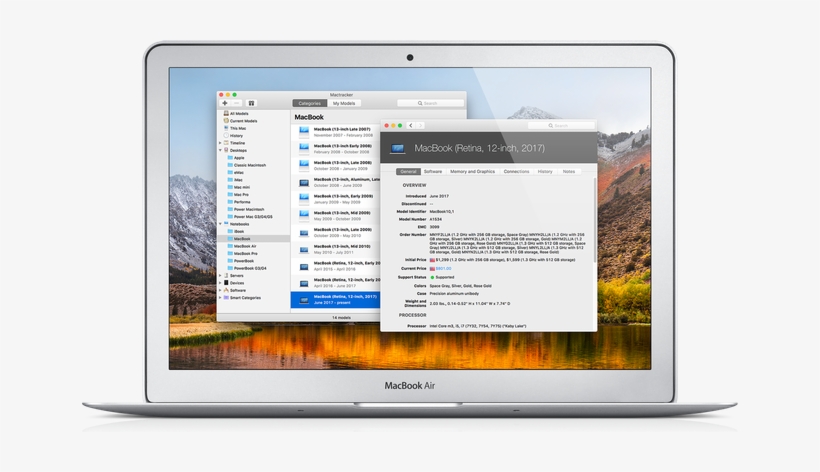Select Power Mac G3/G4/G5 folder

(x=254, y=216)
